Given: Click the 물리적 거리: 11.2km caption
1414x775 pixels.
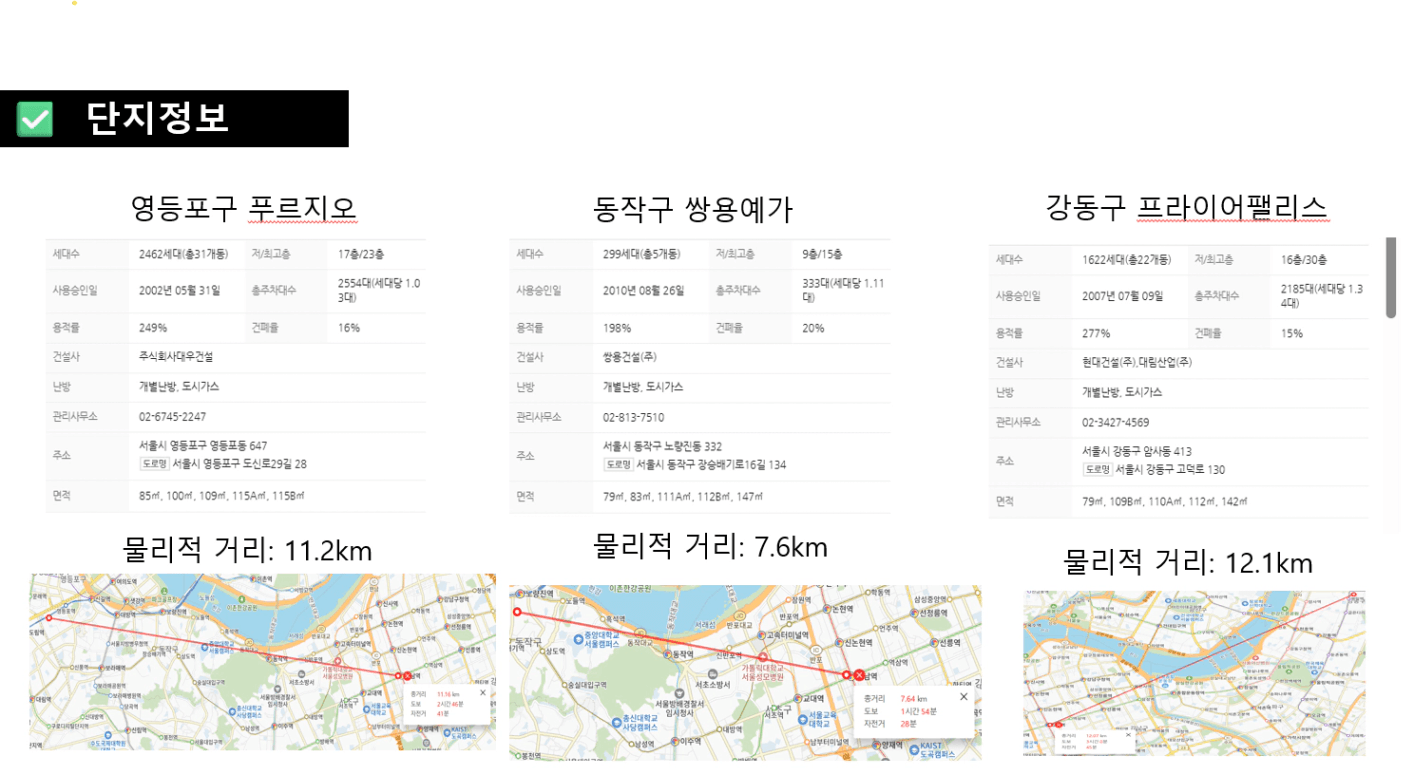Looking at the screenshot, I should pos(247,549).
